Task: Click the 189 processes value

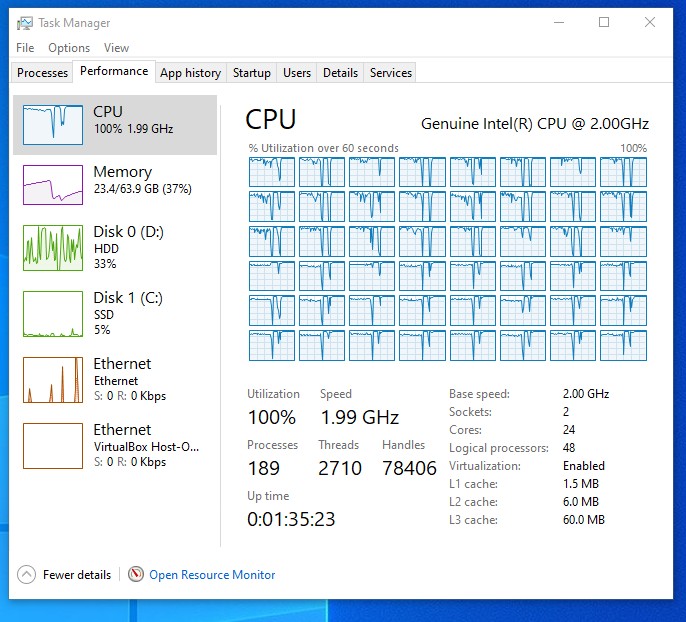Action: [263, 468]
